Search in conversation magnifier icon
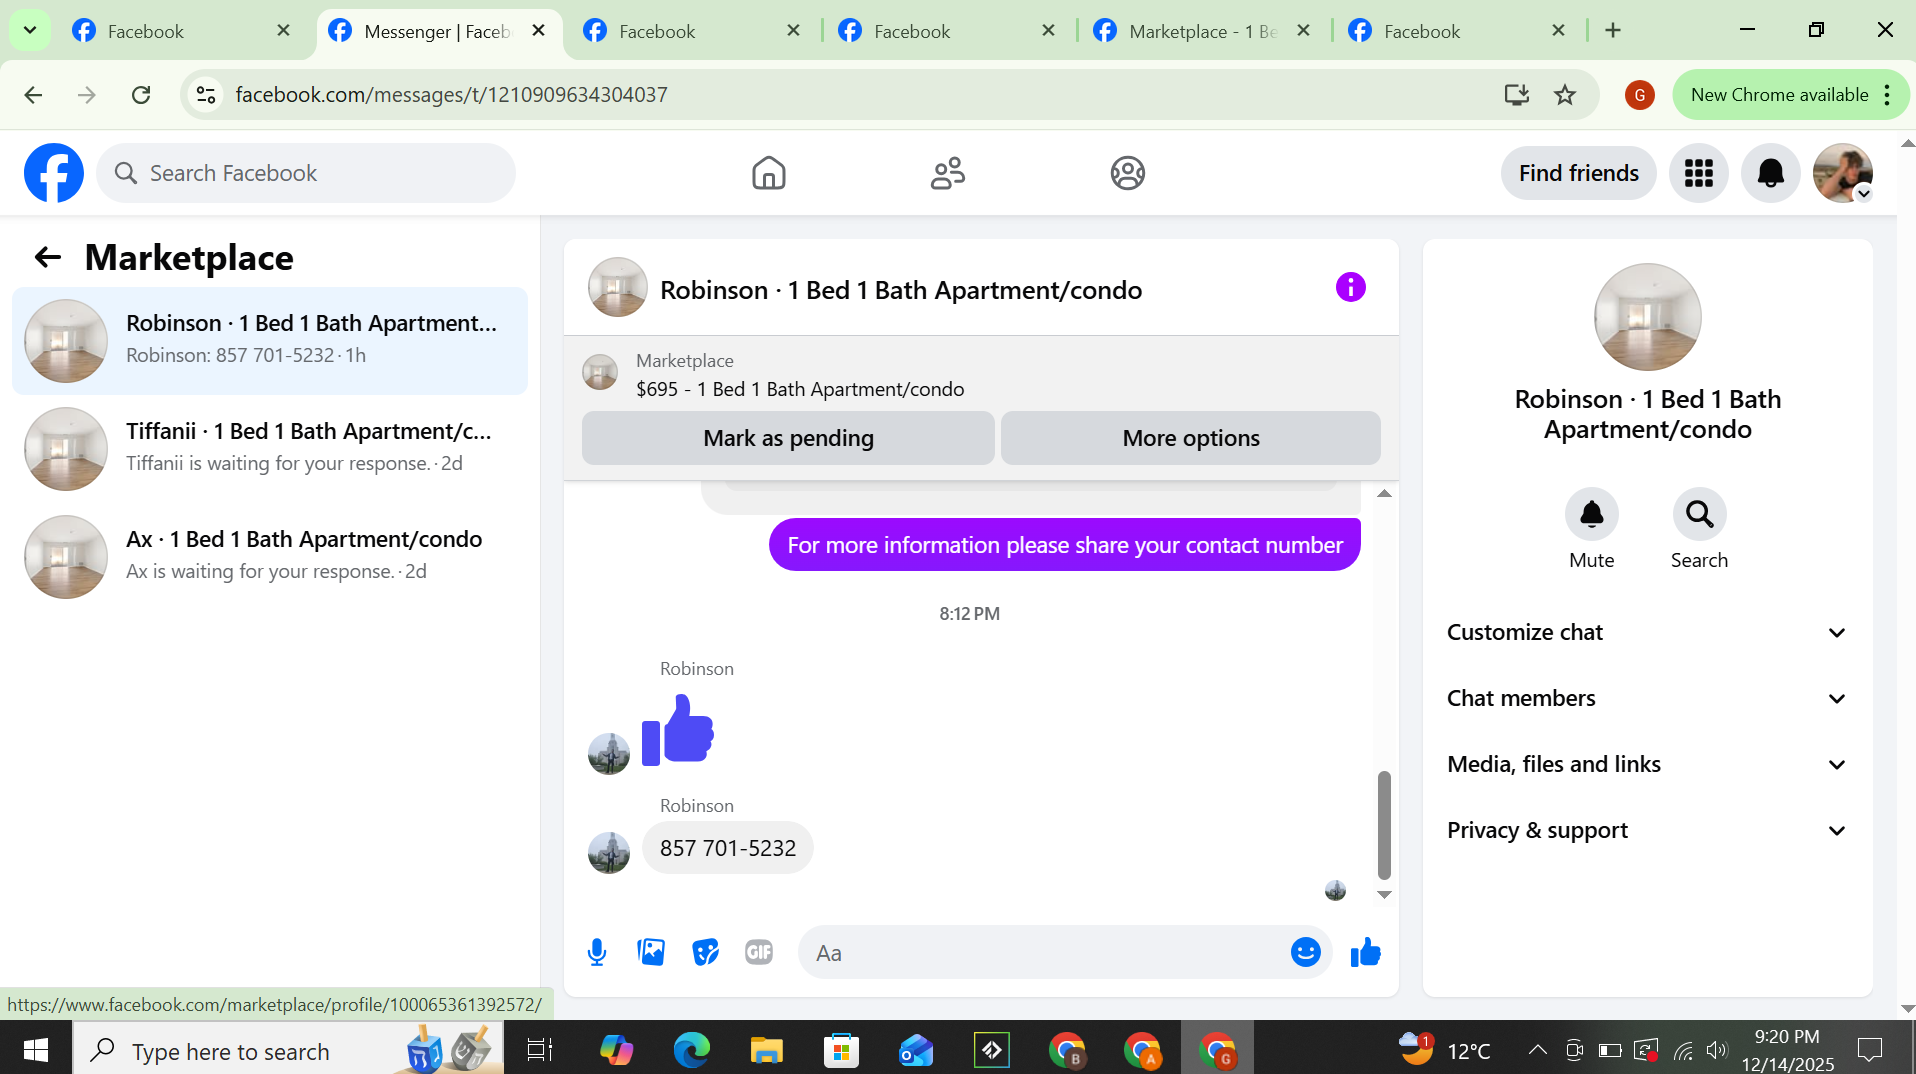Screen dimensions: 1916x1074 point(1699,514)
